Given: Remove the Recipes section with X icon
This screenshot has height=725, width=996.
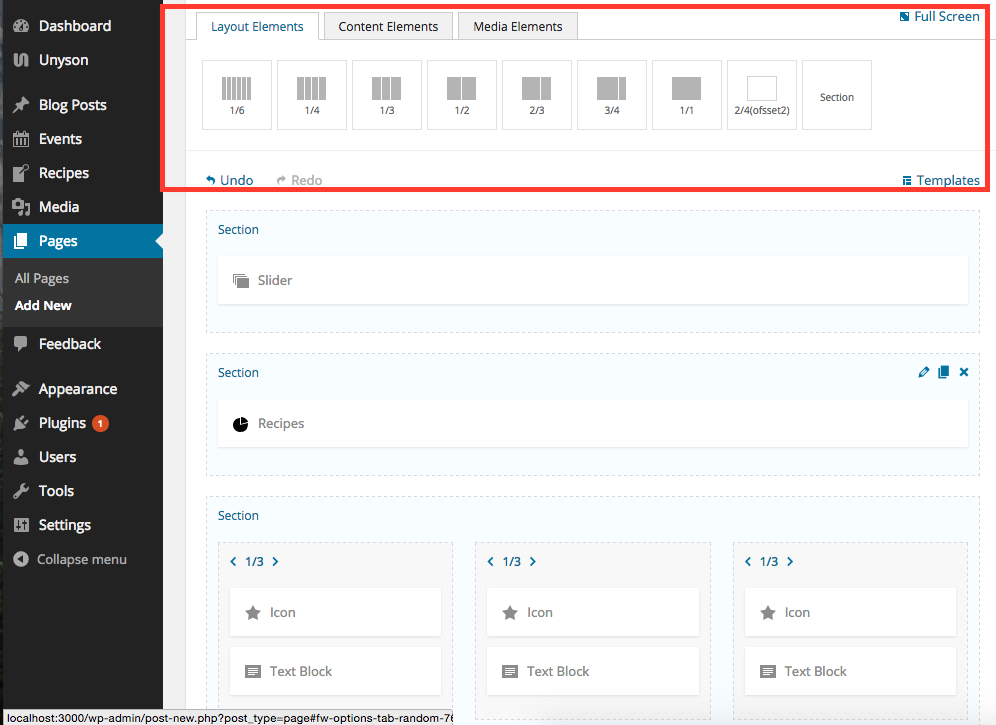Looking at the screenshot, I should (964, 372).
